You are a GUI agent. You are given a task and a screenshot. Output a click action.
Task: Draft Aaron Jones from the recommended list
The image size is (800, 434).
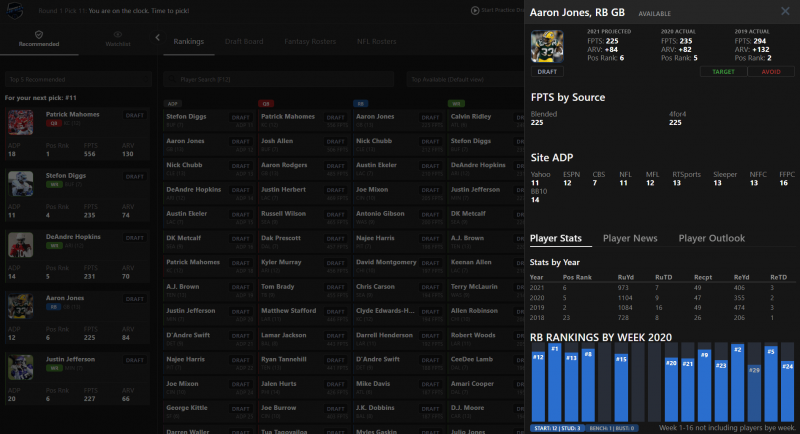(135, 299)
